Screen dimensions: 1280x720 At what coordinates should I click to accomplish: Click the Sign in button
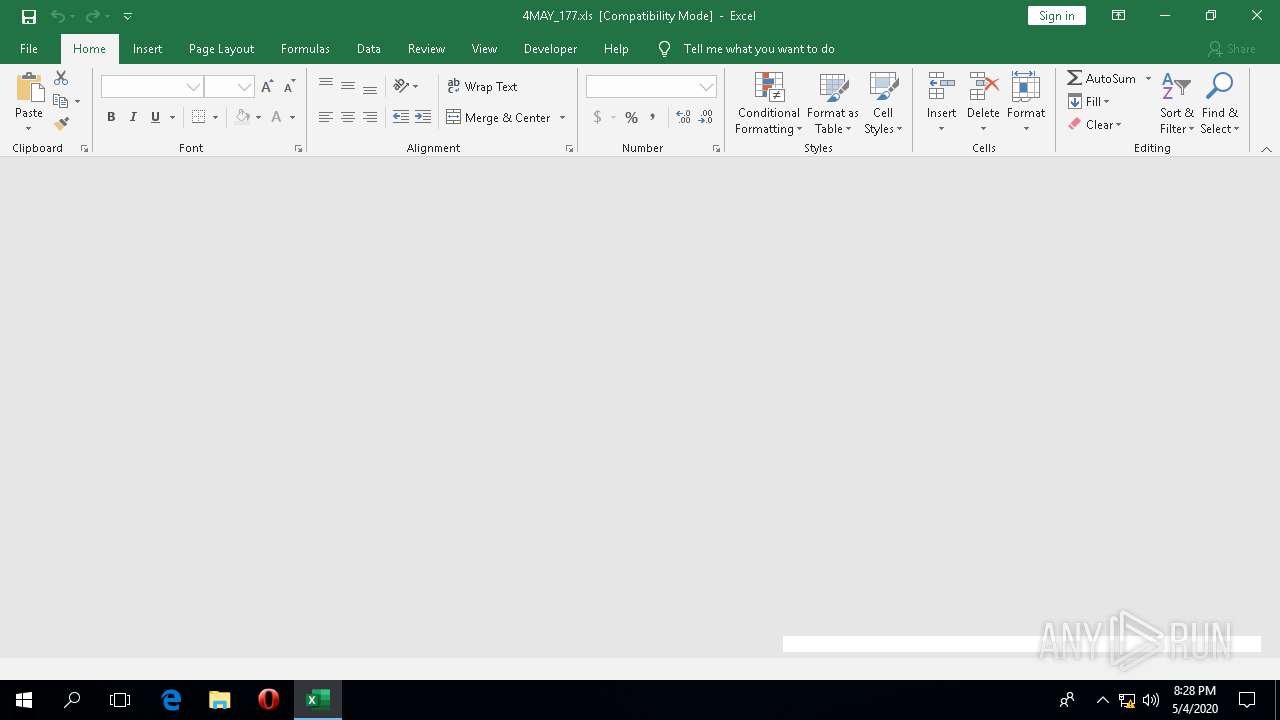[x=1056, y=16]
